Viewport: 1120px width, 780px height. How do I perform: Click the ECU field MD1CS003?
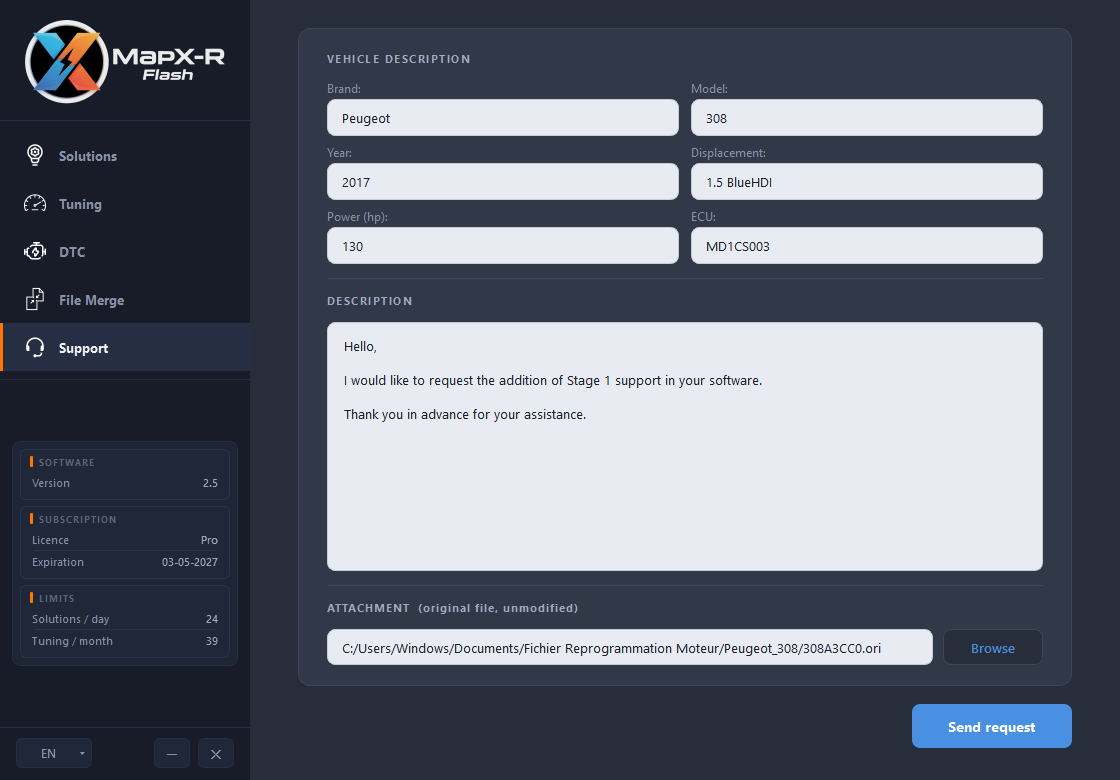tap(866, 246)
